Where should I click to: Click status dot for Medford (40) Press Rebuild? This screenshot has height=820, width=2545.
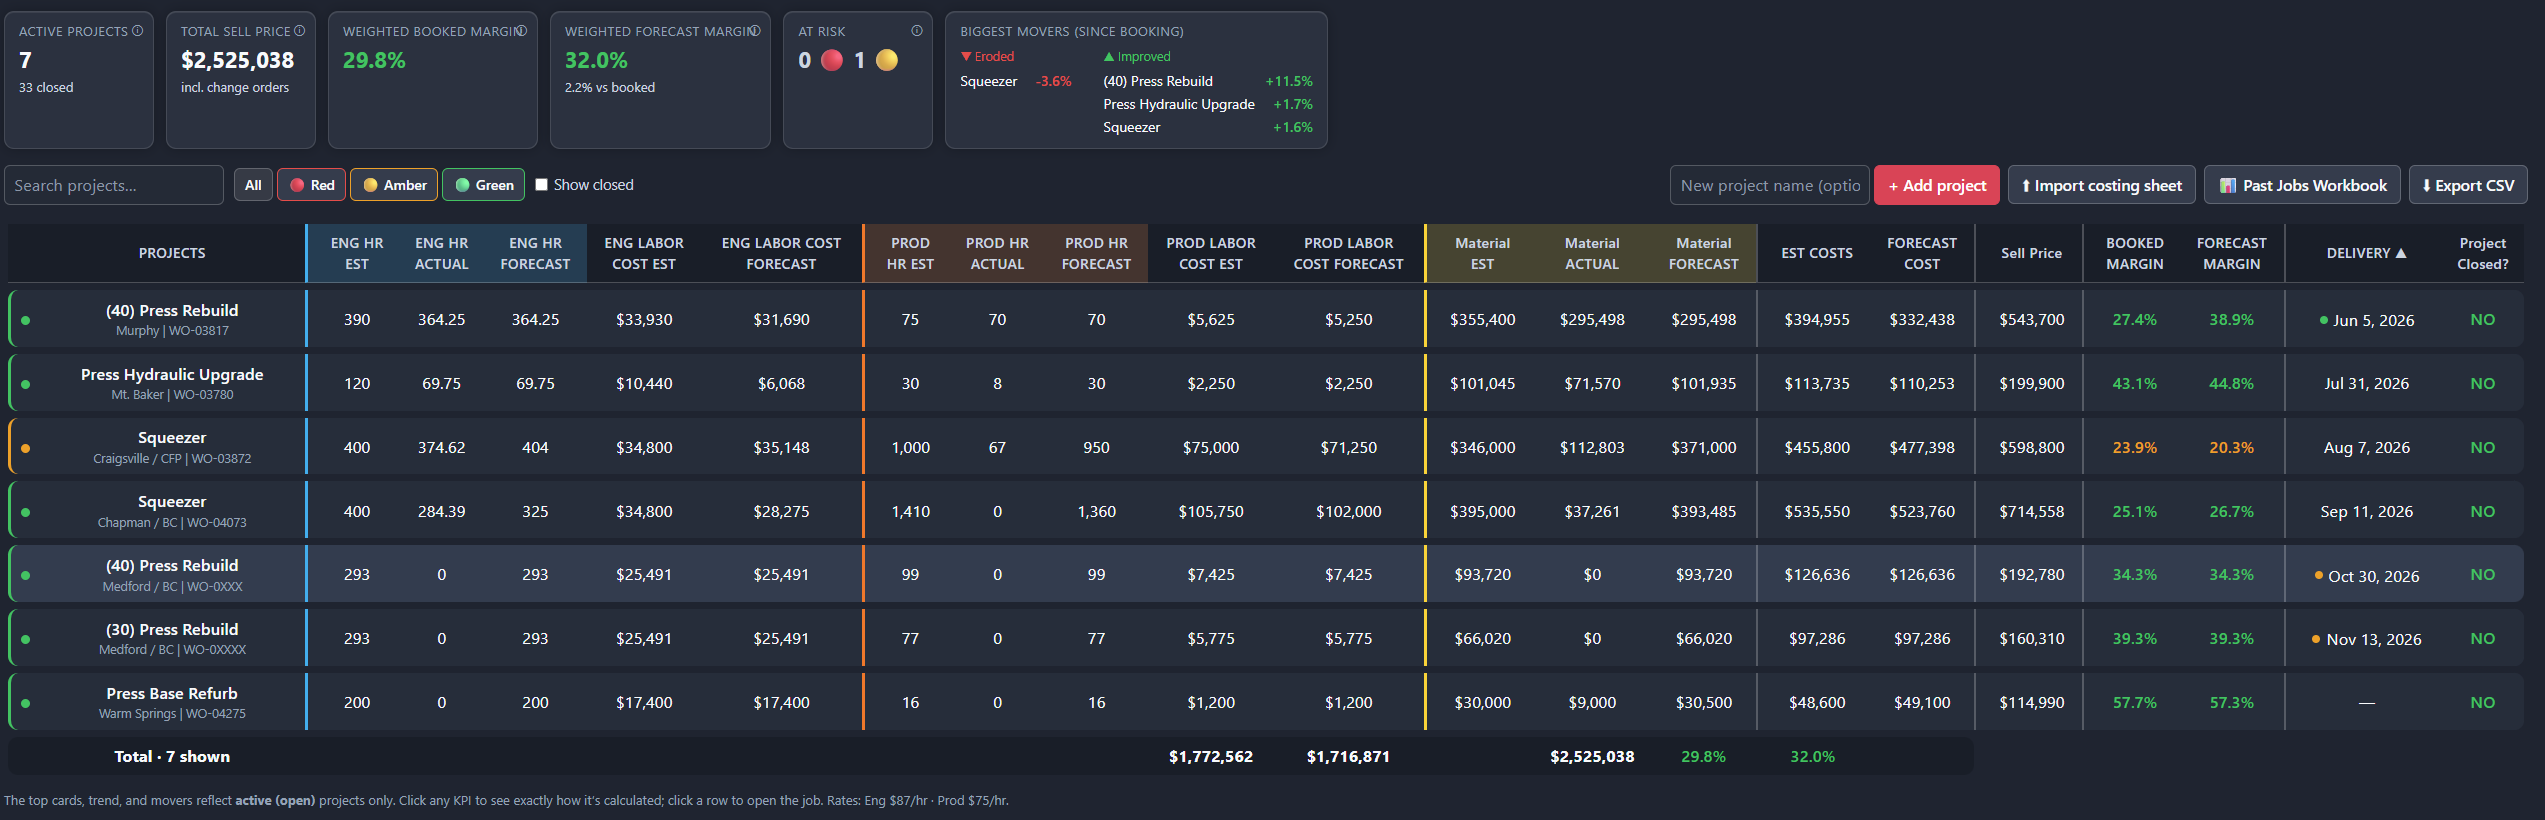click(25, 575)
